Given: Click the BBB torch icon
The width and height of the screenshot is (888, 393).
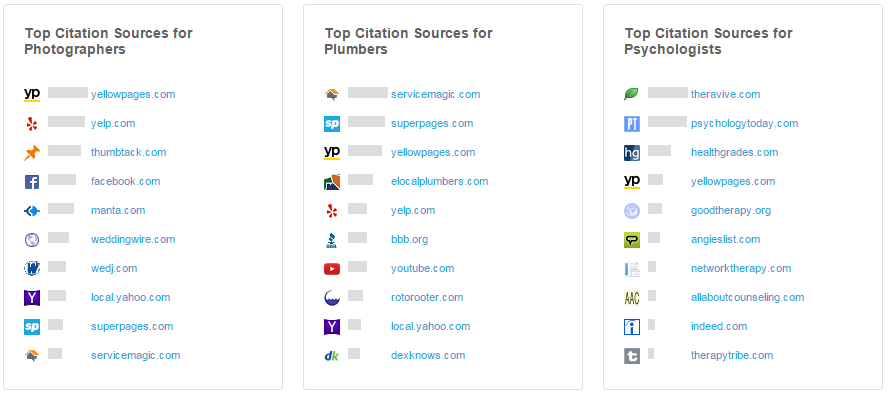Looking at the screenshot, I should coord(332,240).
